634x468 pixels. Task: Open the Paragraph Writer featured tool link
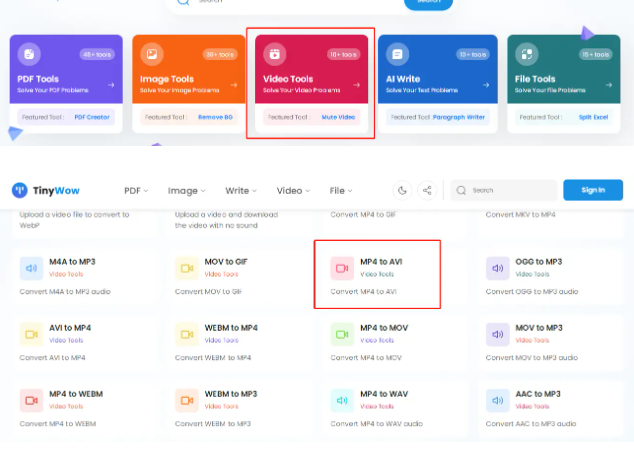pyautogui.click(x=459, y=117)
